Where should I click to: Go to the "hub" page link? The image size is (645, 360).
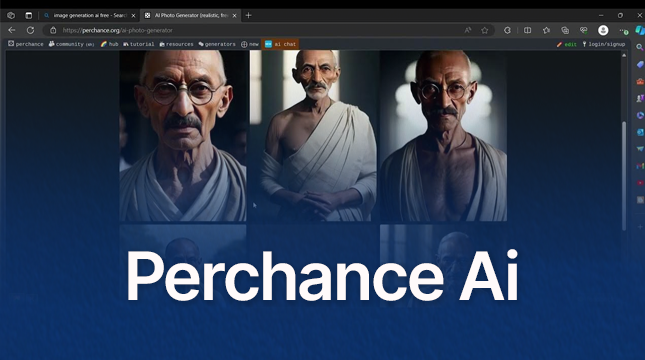[x=109, y=44]
